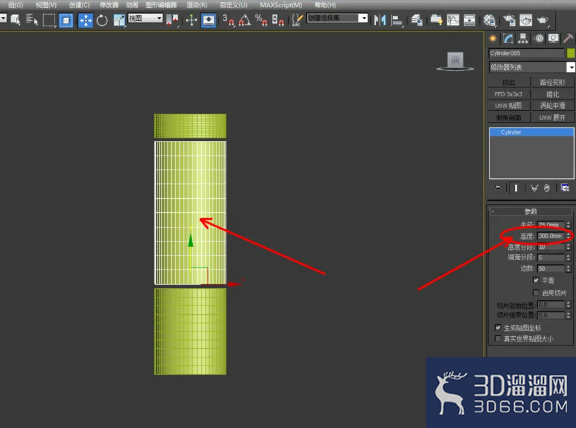The image size is (576, 428).
Task: Open the Rendered Frame Window icon
Action: point(526,20)
